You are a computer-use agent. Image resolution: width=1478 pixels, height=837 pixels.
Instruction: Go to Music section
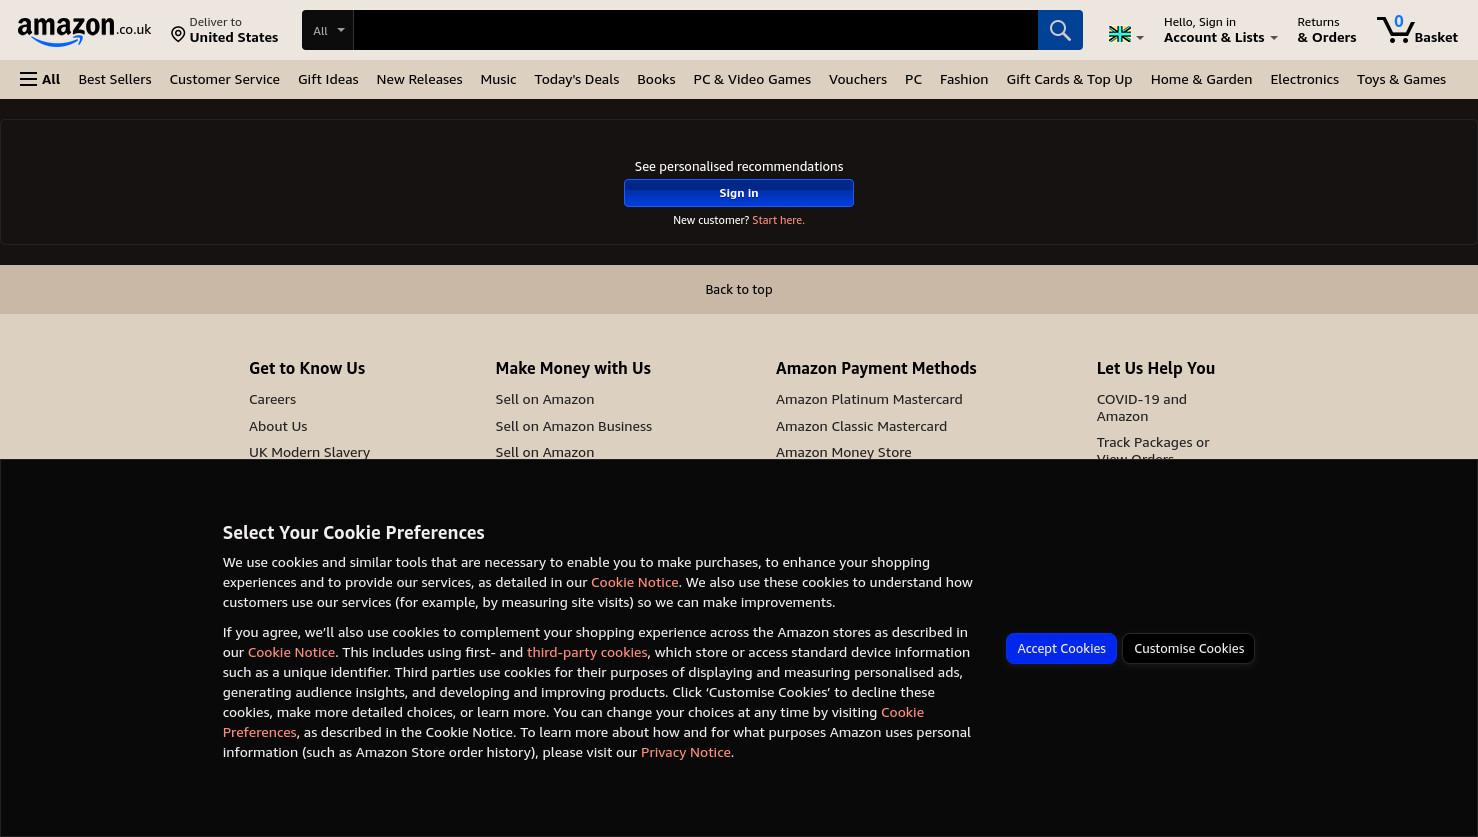point(498,79)
